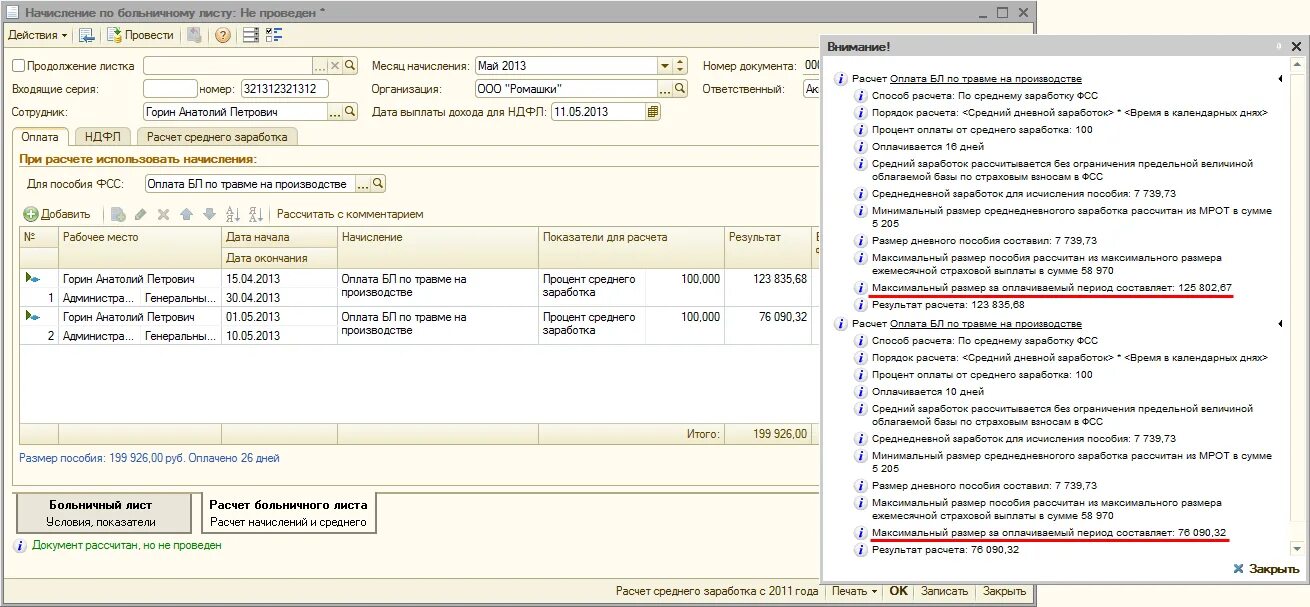Click the Дата выплаты date field 11.05.2013
Screen dimensions: 1310x607
point(599,112)
